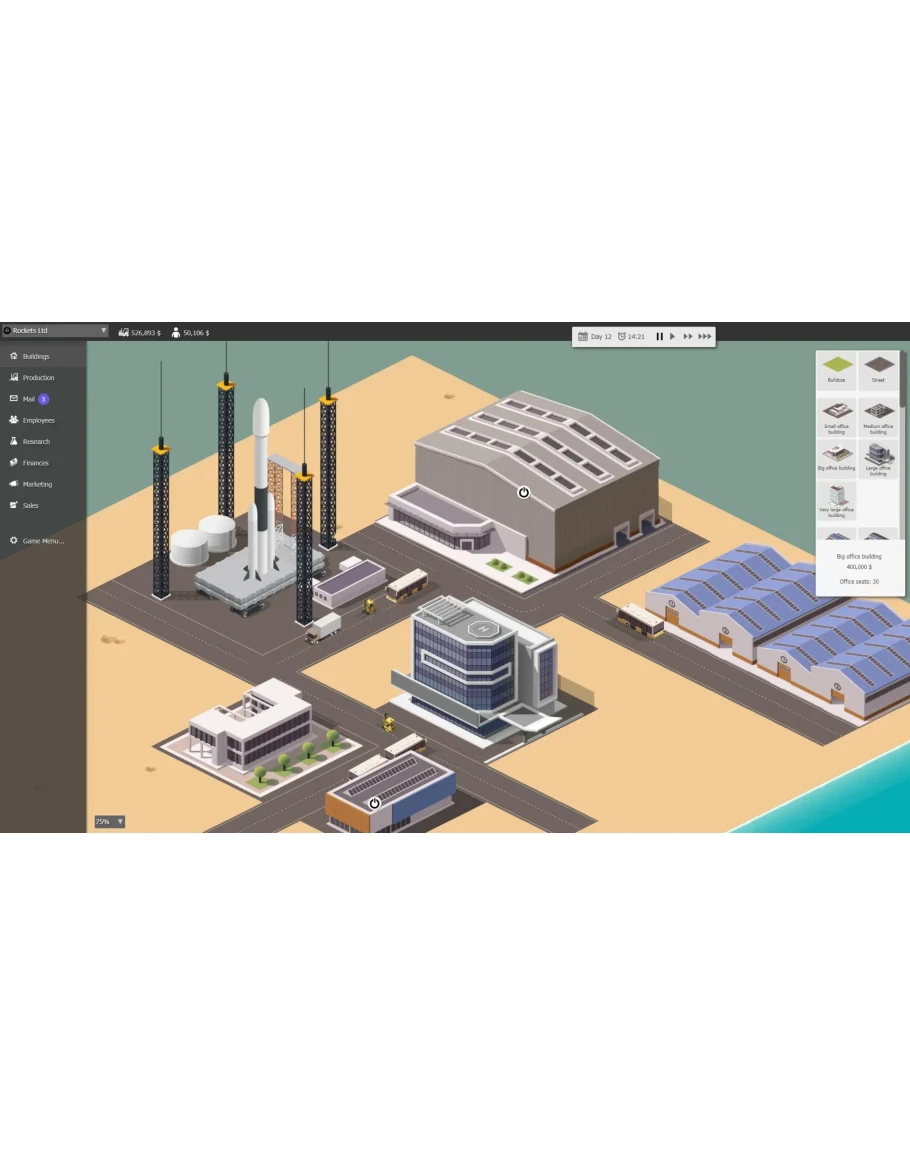This screenshot has width=910, height=1155.
Task: Open the Rockets Ltd company dropdown
Action: coord(55,330)
